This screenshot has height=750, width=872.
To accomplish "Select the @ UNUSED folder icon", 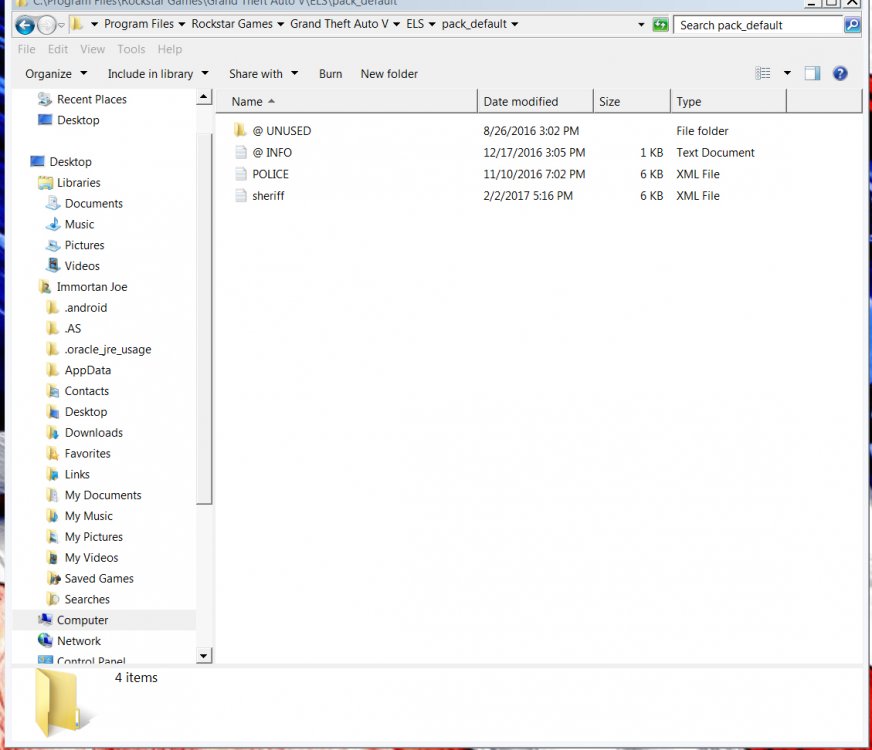I will [240, 131].
